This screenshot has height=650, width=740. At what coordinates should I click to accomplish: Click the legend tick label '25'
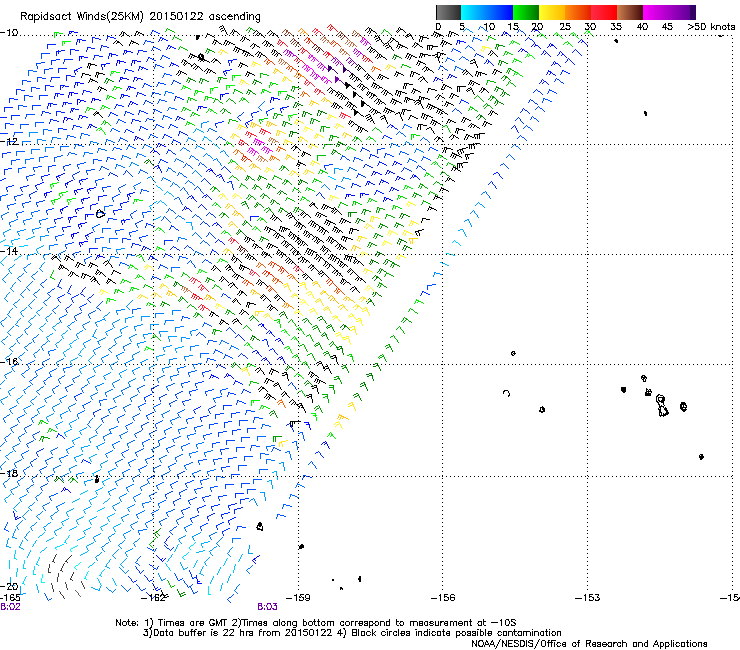(x=565, y=27)
